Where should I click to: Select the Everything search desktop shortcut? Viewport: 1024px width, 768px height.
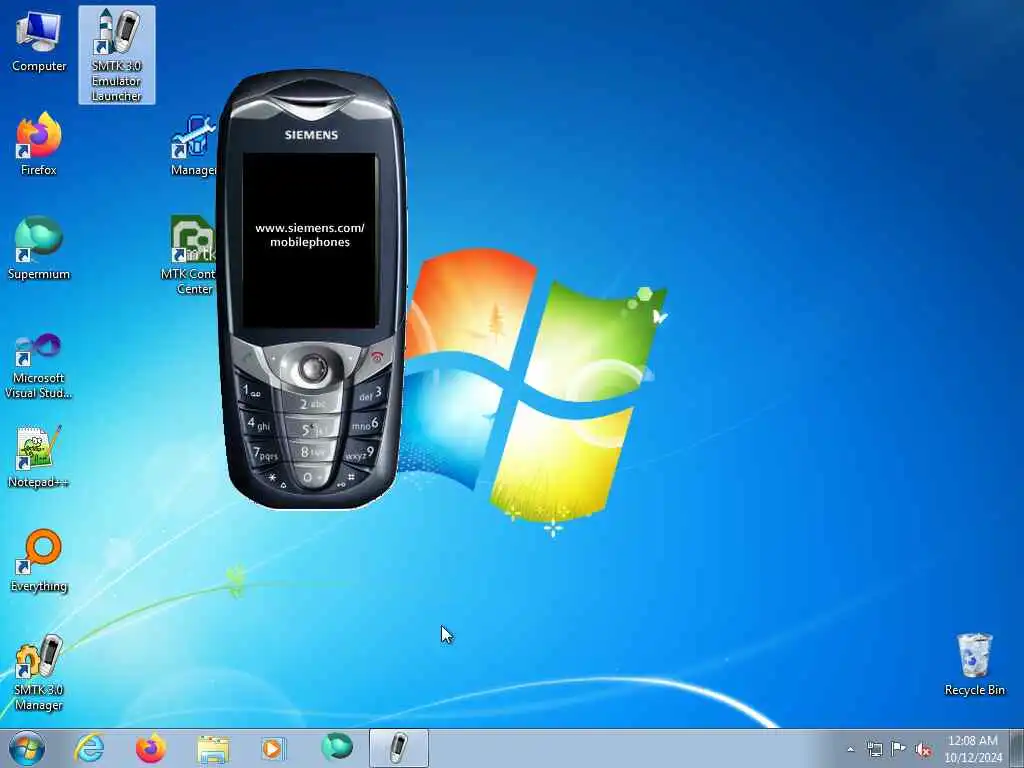[39, 560]
